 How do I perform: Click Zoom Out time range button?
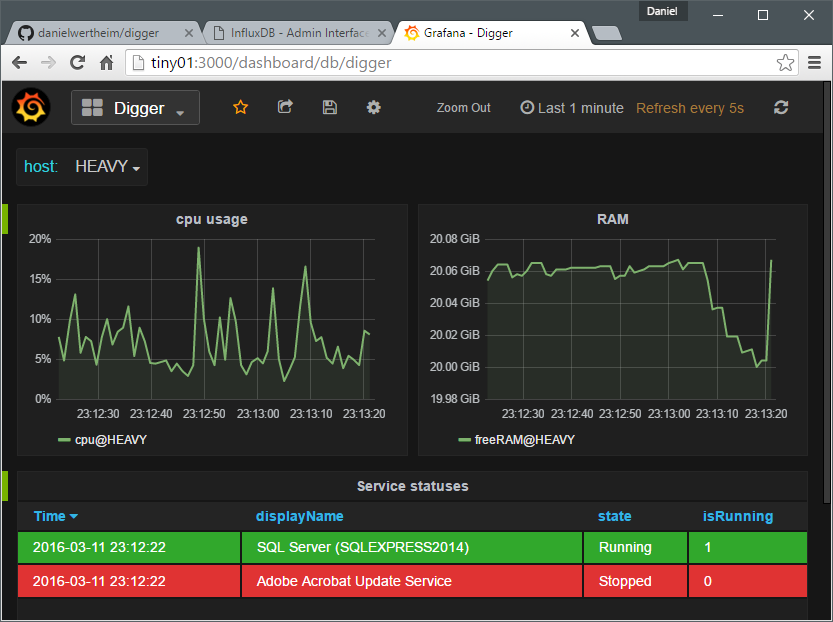[x=463, y=108]
